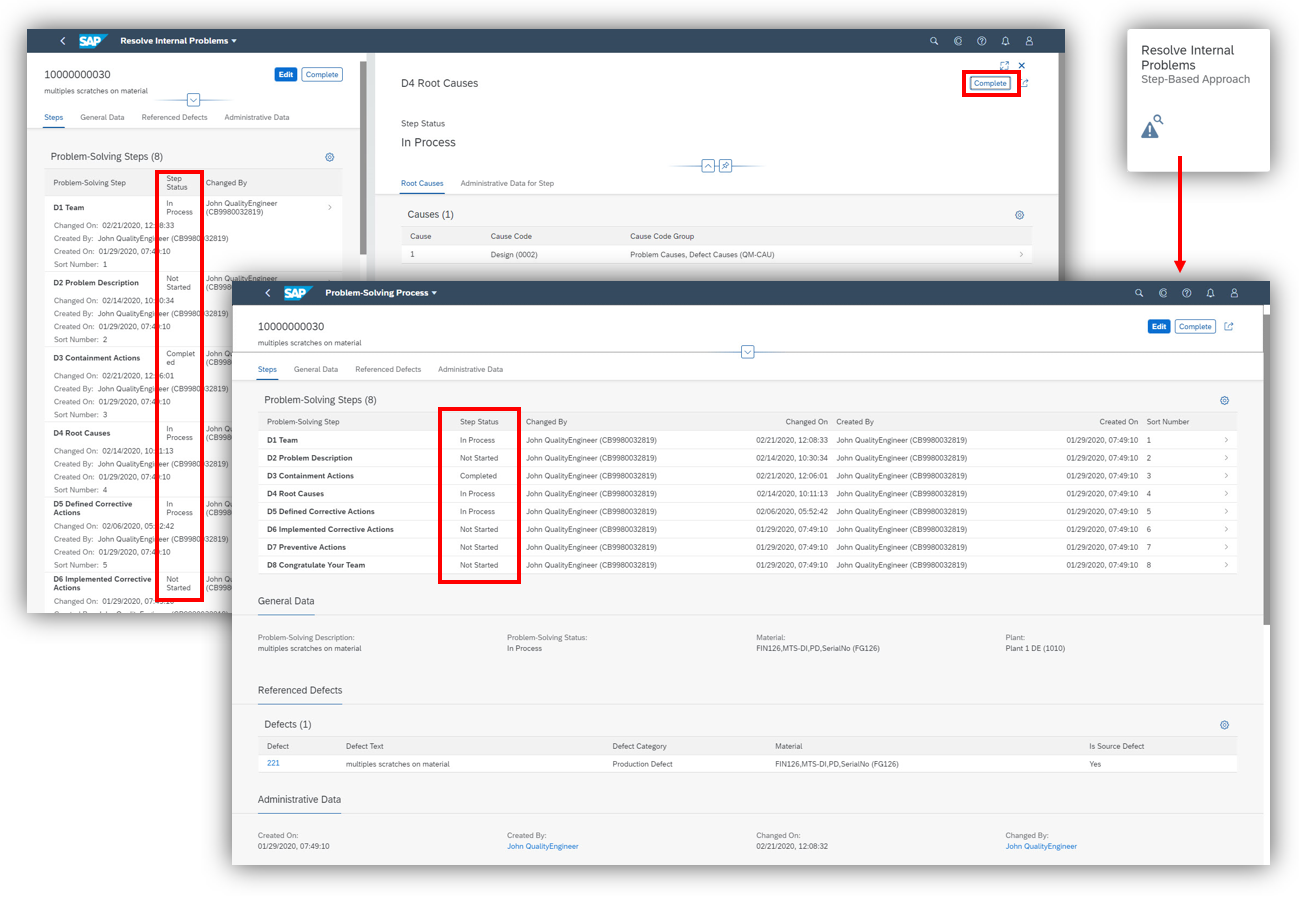The image size is (1299, 898).
Task: Open D8 Congratulate Your Team row chevron
Action: (x=1226, y=565)
